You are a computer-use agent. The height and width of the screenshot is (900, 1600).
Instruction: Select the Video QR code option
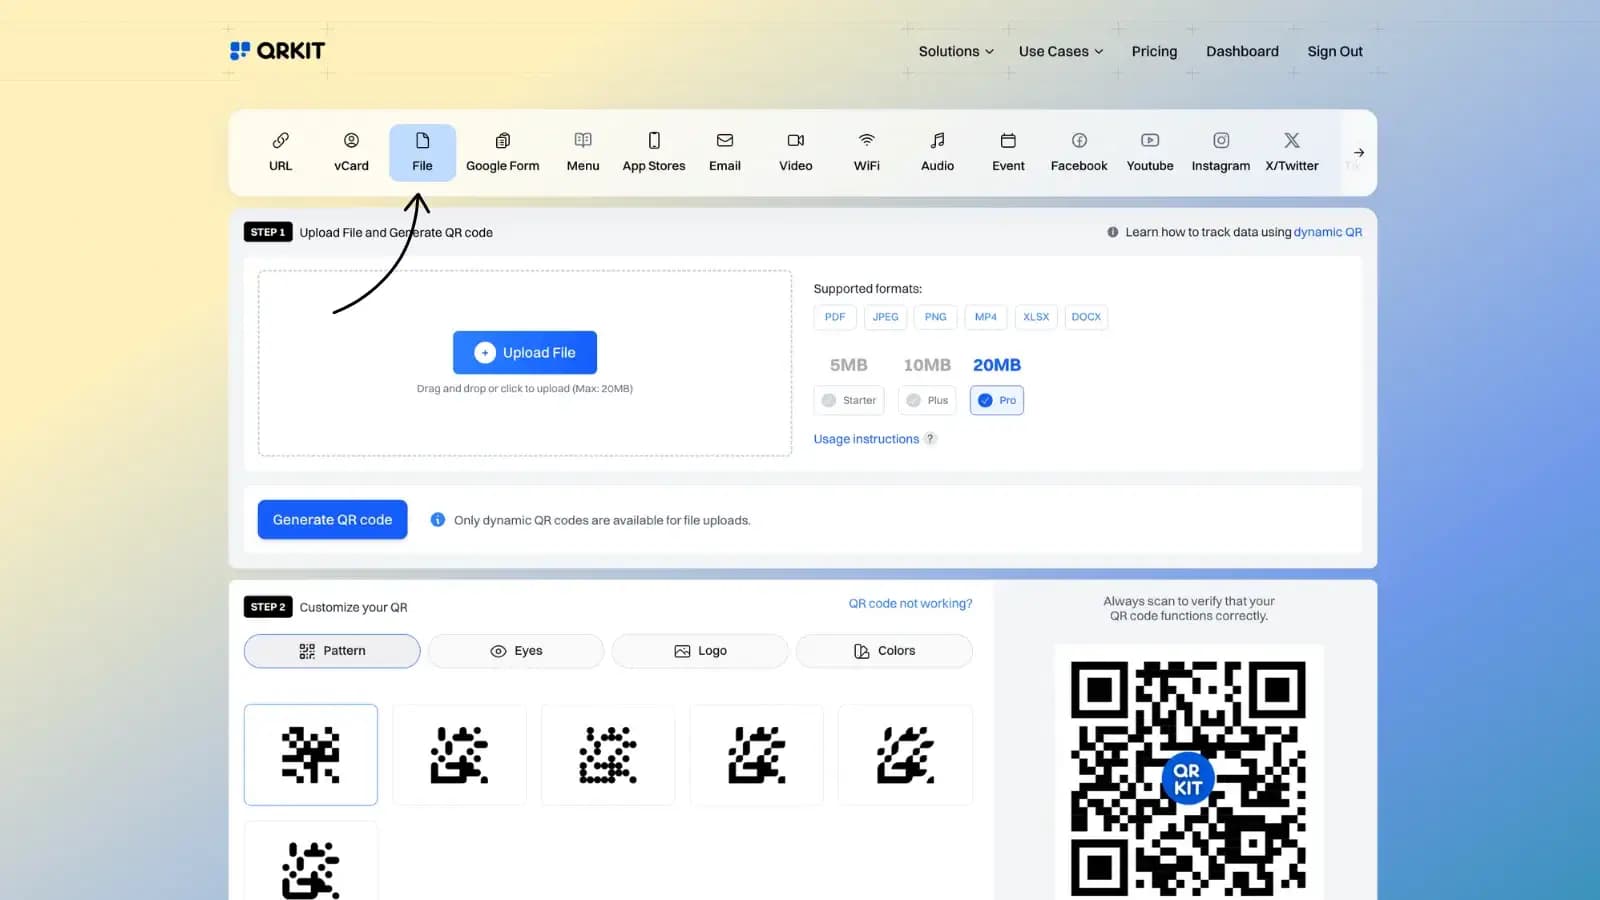coord(795,151)
